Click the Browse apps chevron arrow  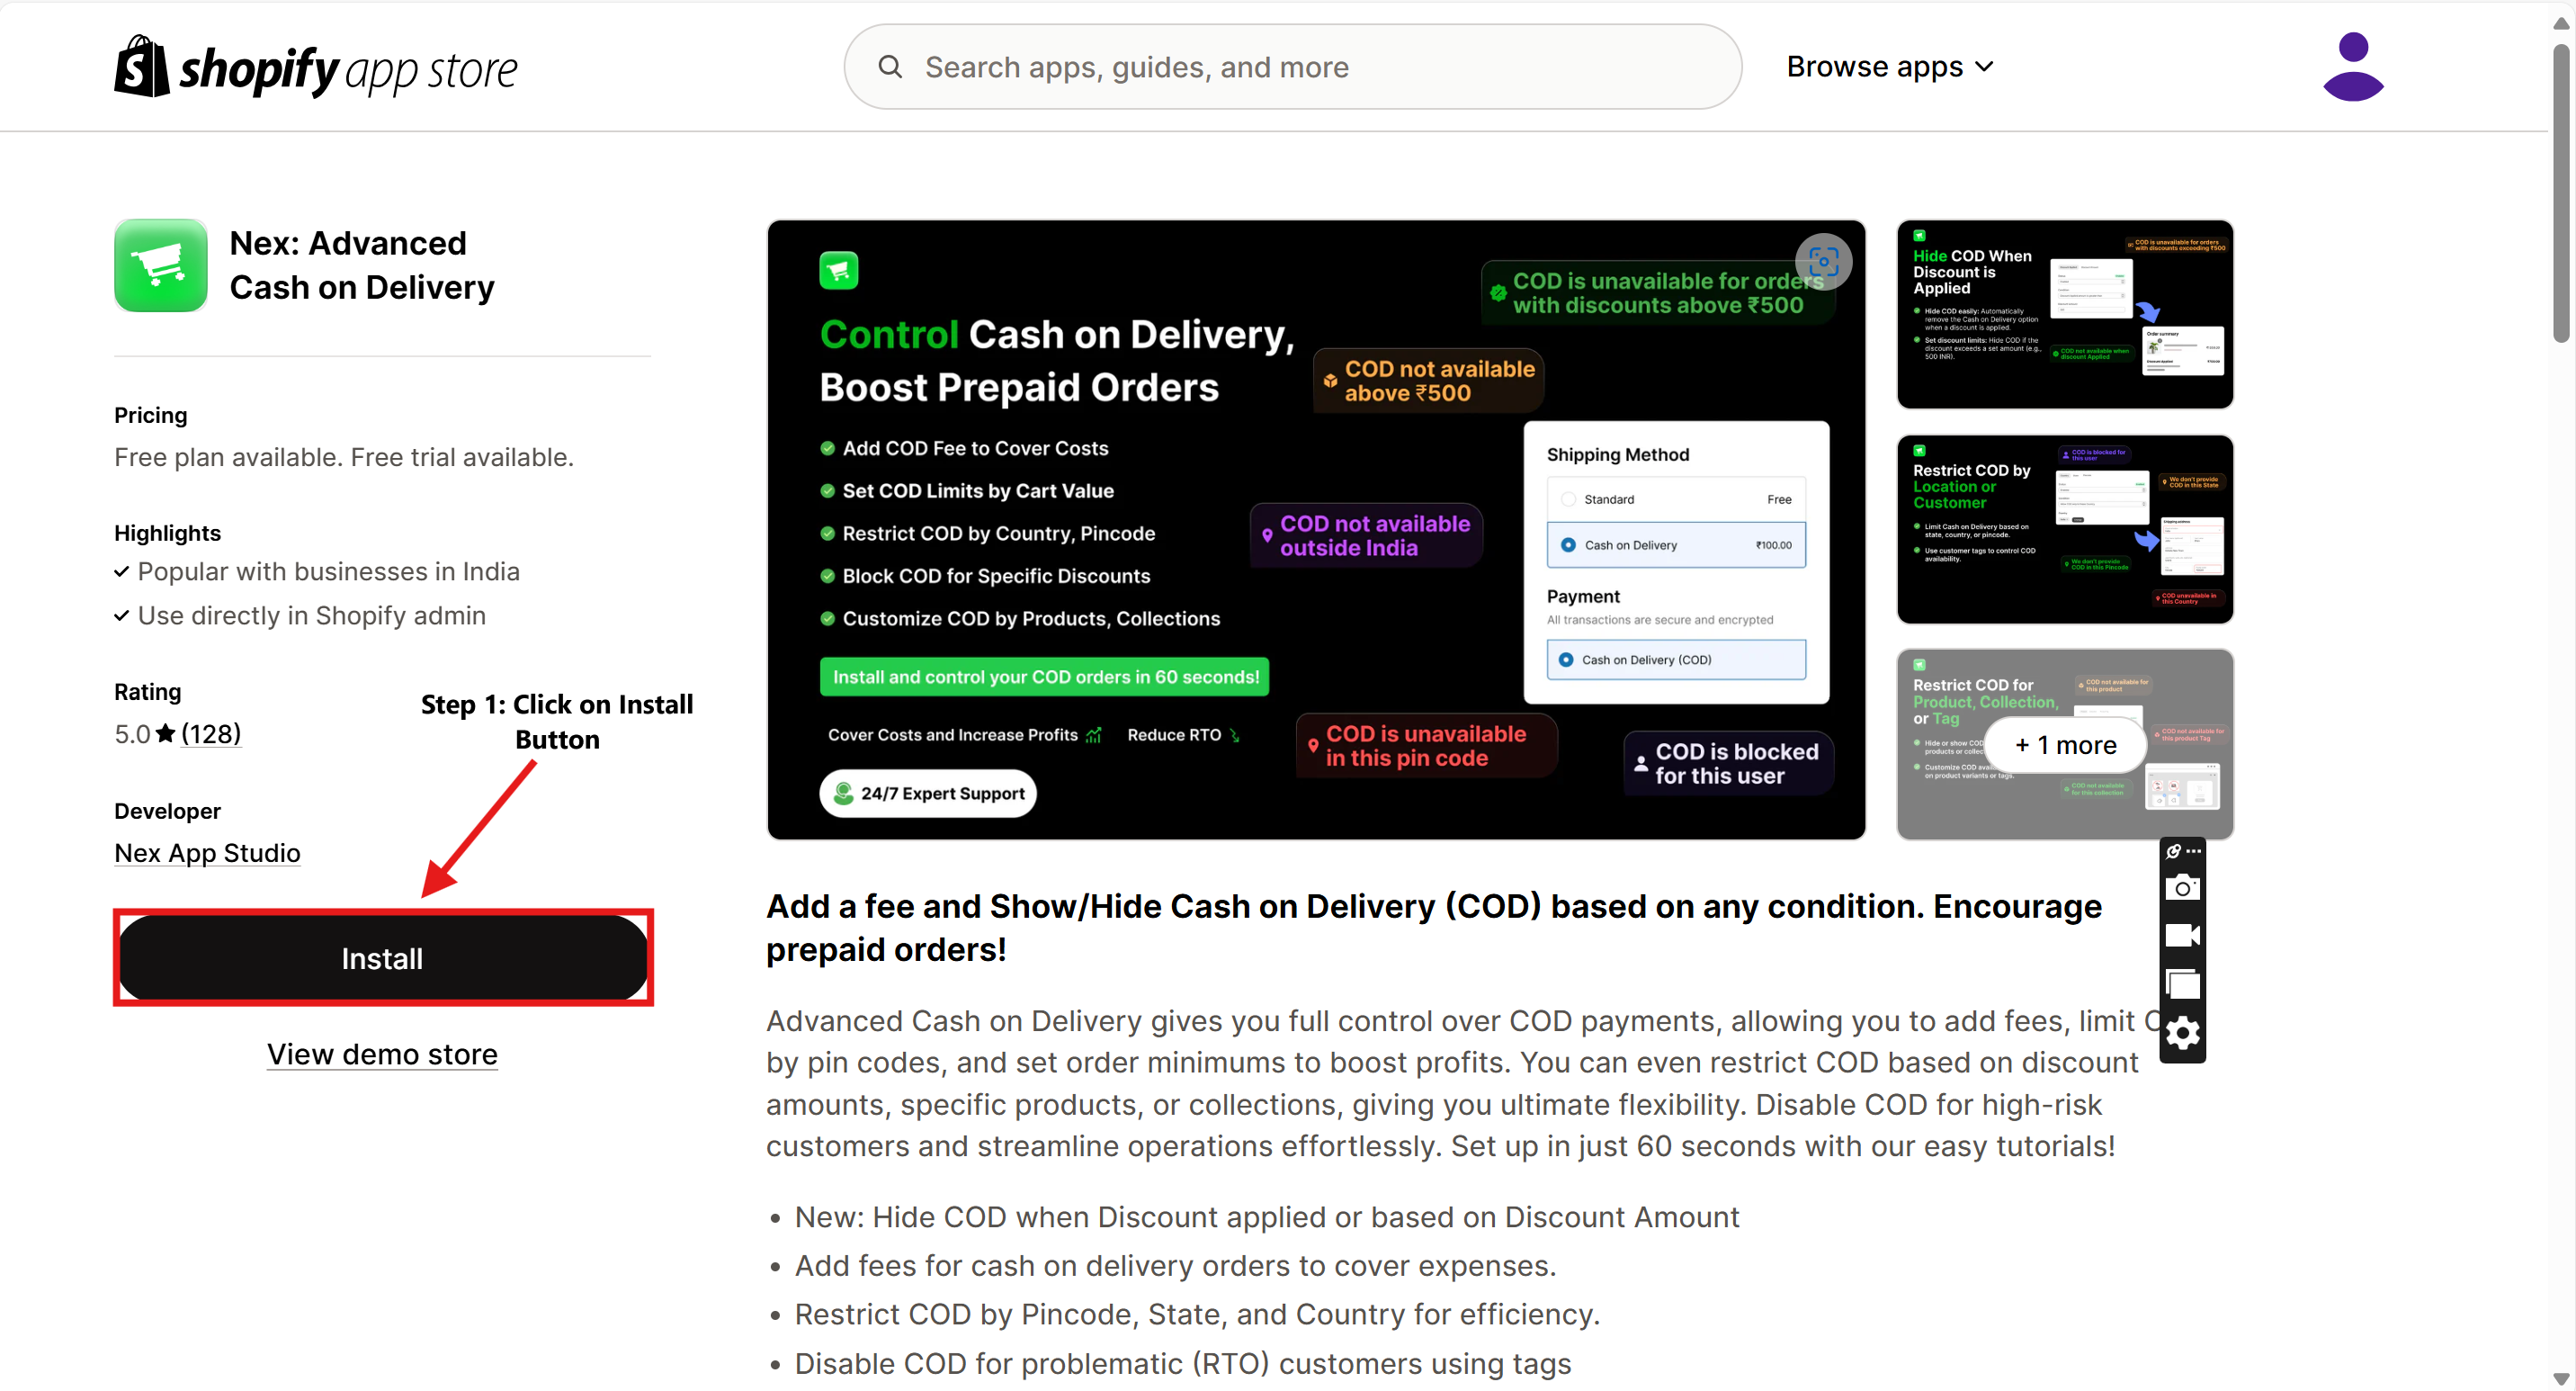point(1985,67)
